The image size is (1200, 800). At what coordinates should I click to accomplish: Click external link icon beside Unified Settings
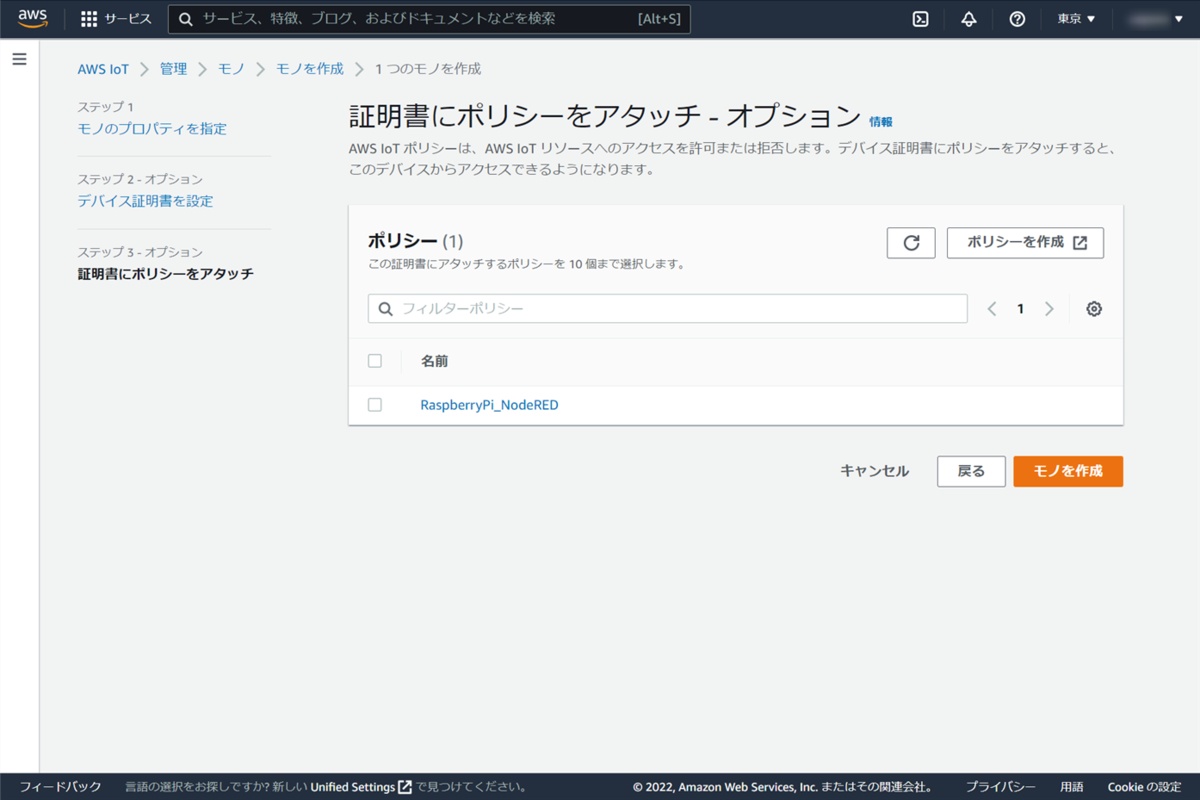point(405,787)
